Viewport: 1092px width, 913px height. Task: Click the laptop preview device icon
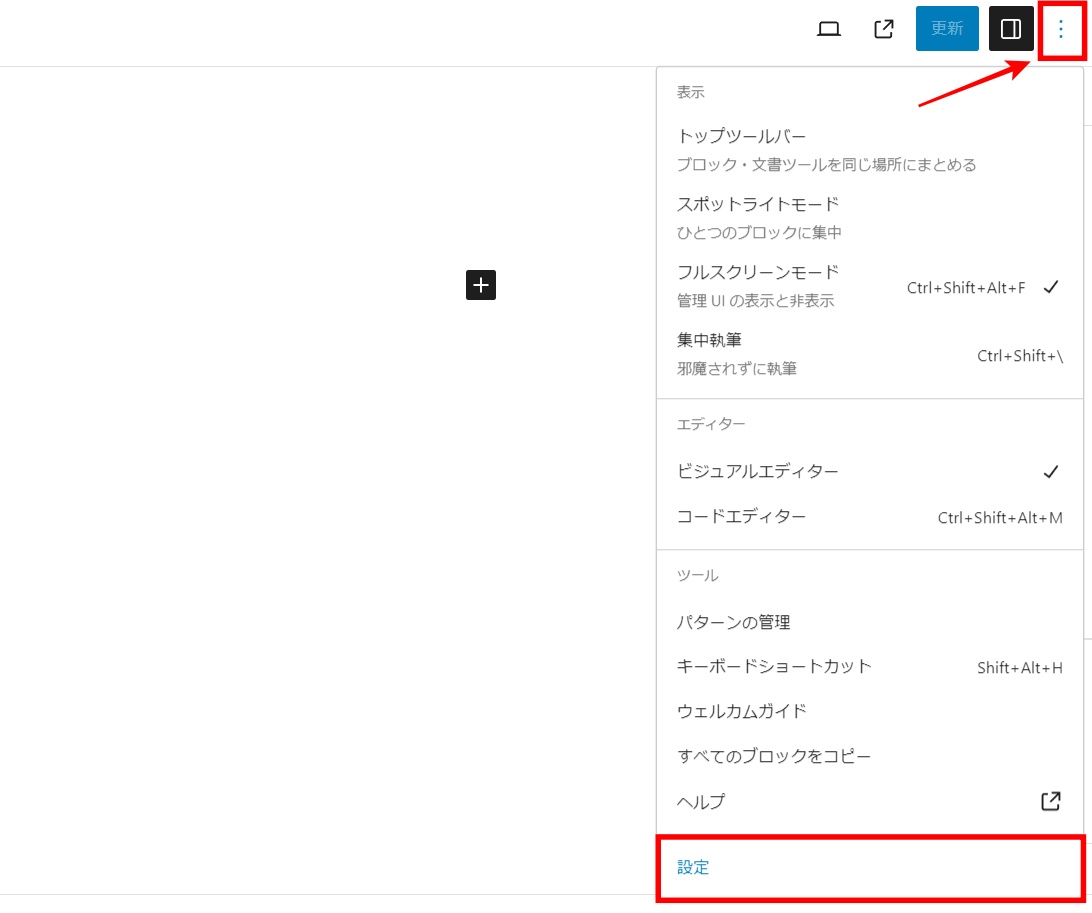[828, 29]
